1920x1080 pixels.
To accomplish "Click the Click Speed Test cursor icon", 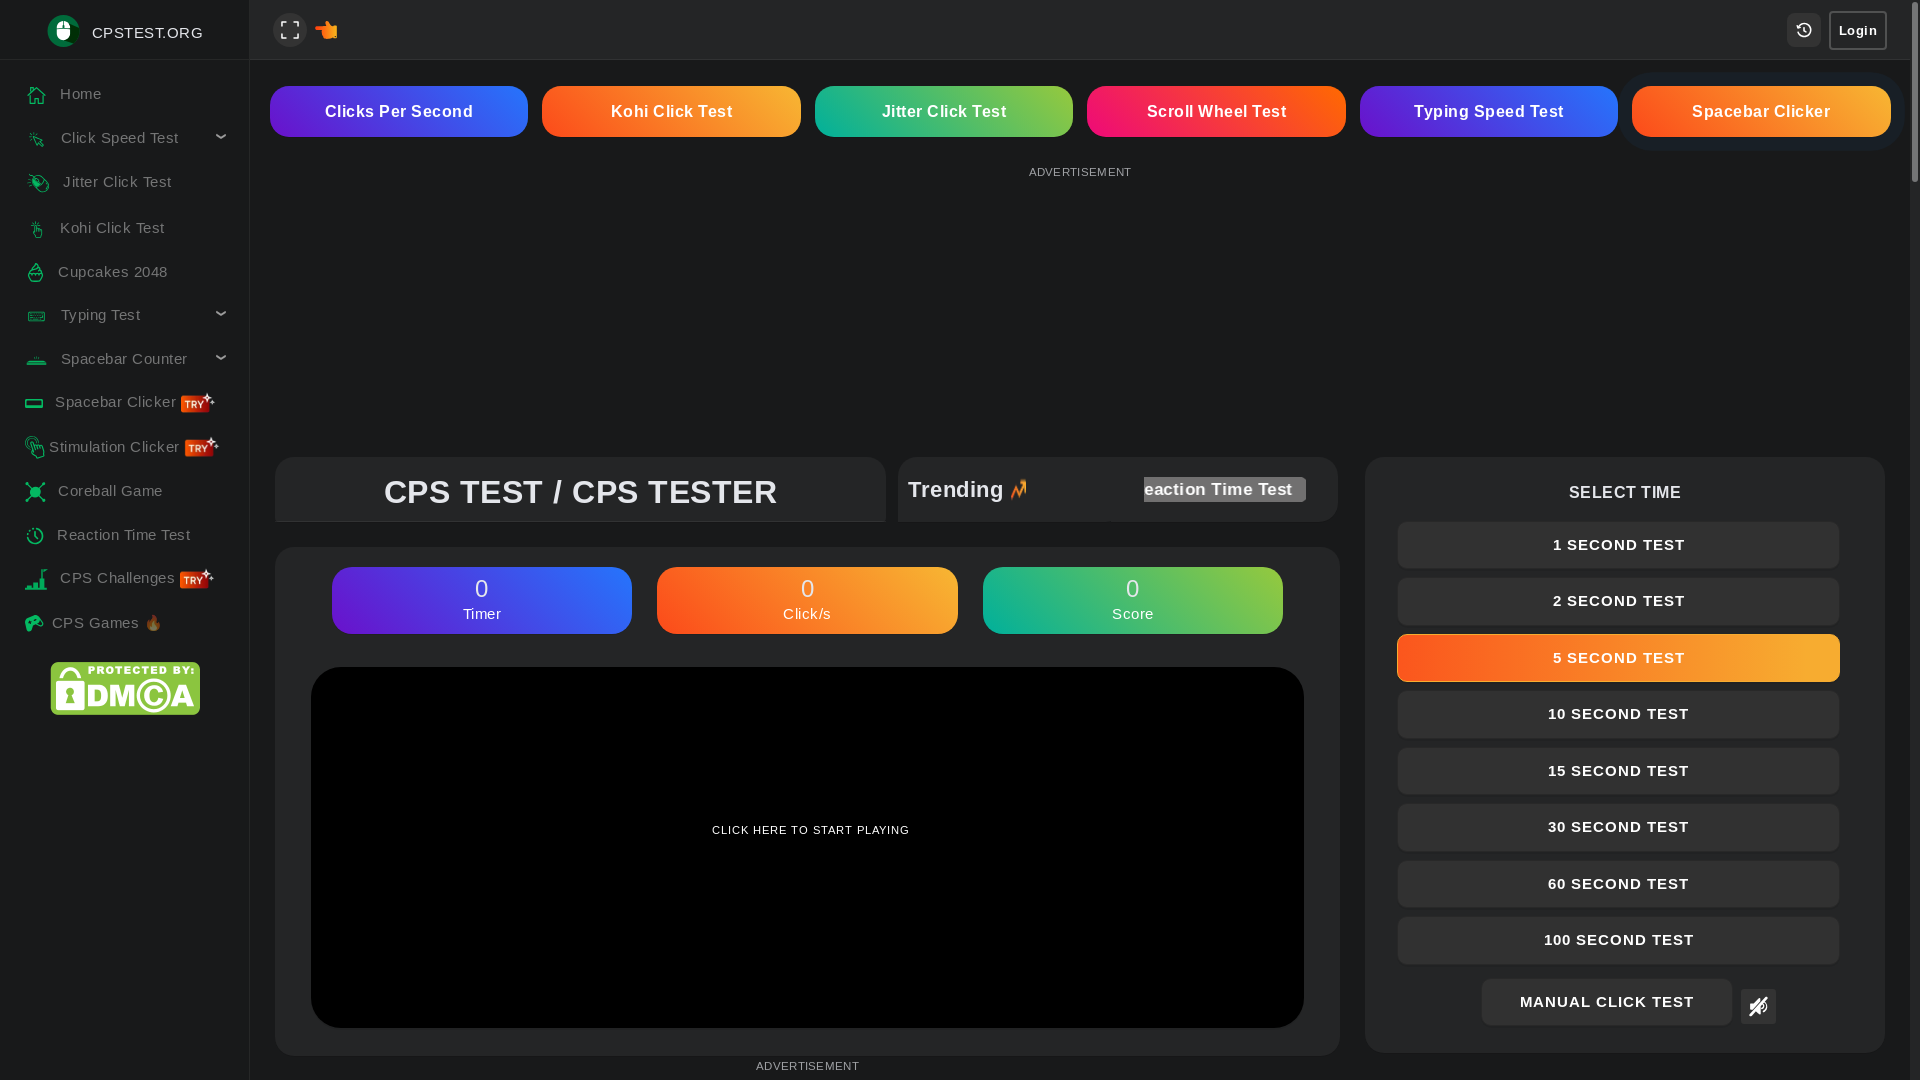I will [36, 139].
